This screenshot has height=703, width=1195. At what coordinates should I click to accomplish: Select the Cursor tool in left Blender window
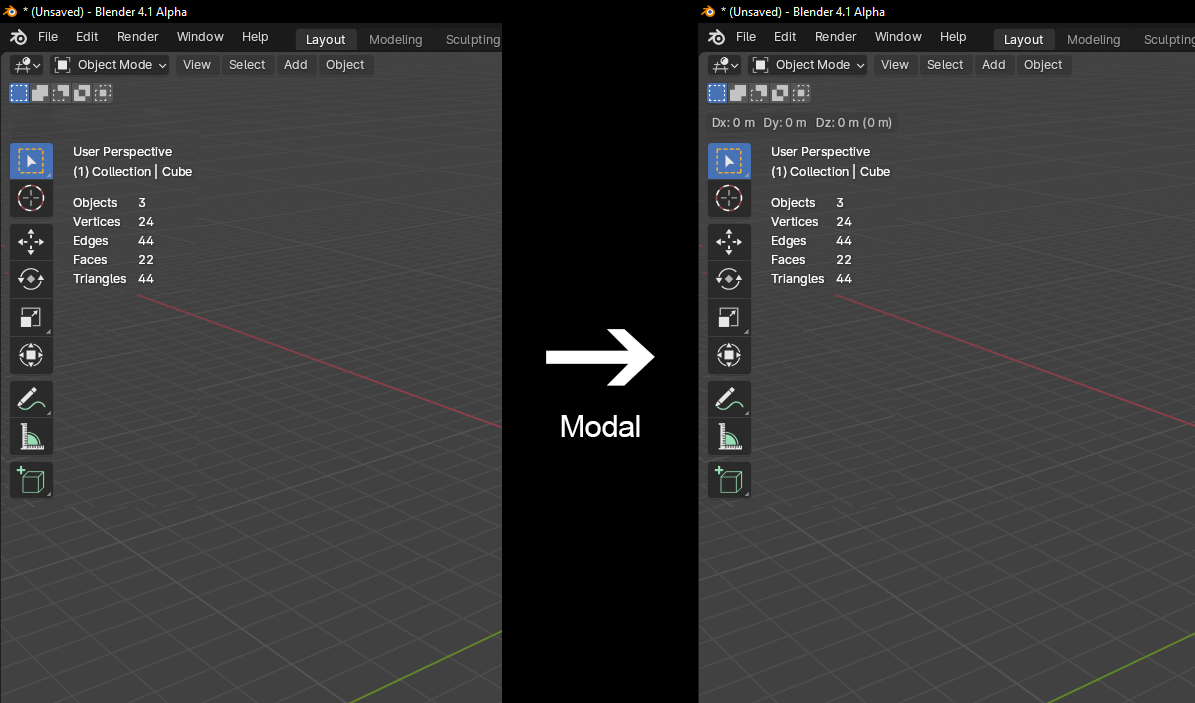[31, 199]
